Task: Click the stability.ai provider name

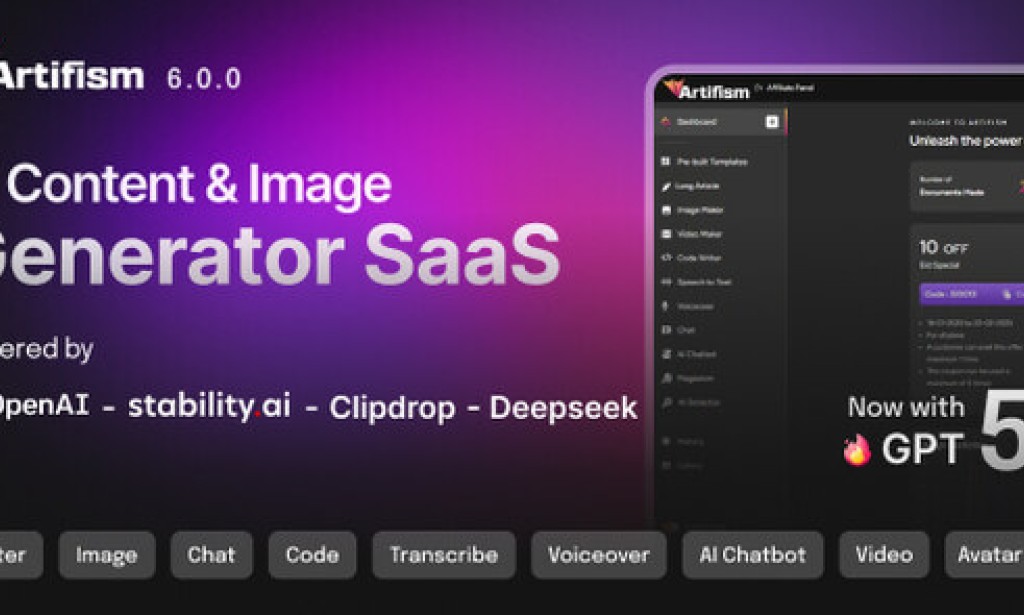Action: point(209,405)
